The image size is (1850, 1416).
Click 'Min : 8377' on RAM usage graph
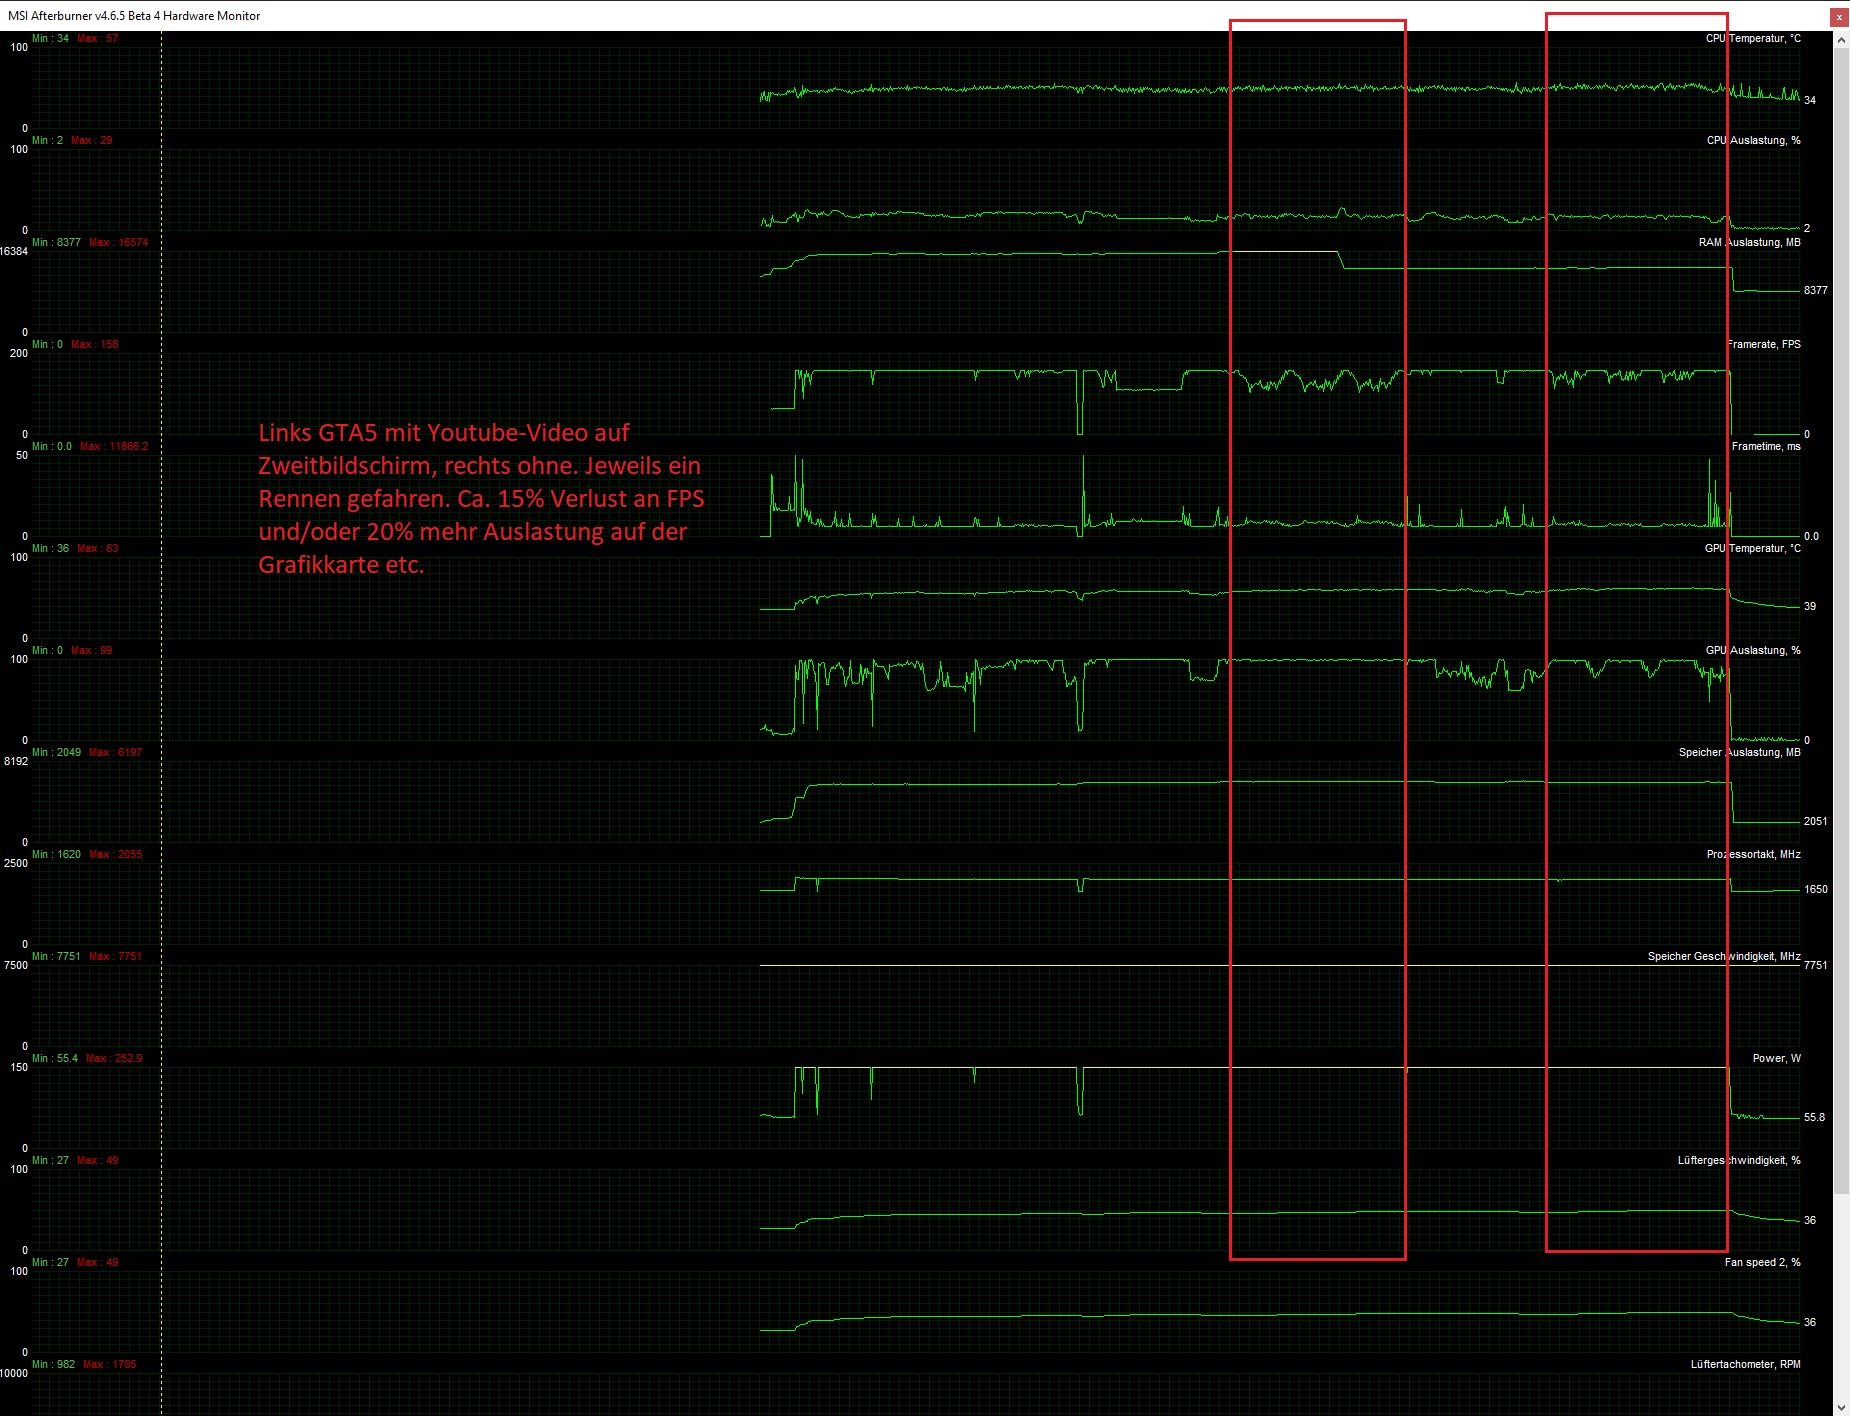(56, 242)
